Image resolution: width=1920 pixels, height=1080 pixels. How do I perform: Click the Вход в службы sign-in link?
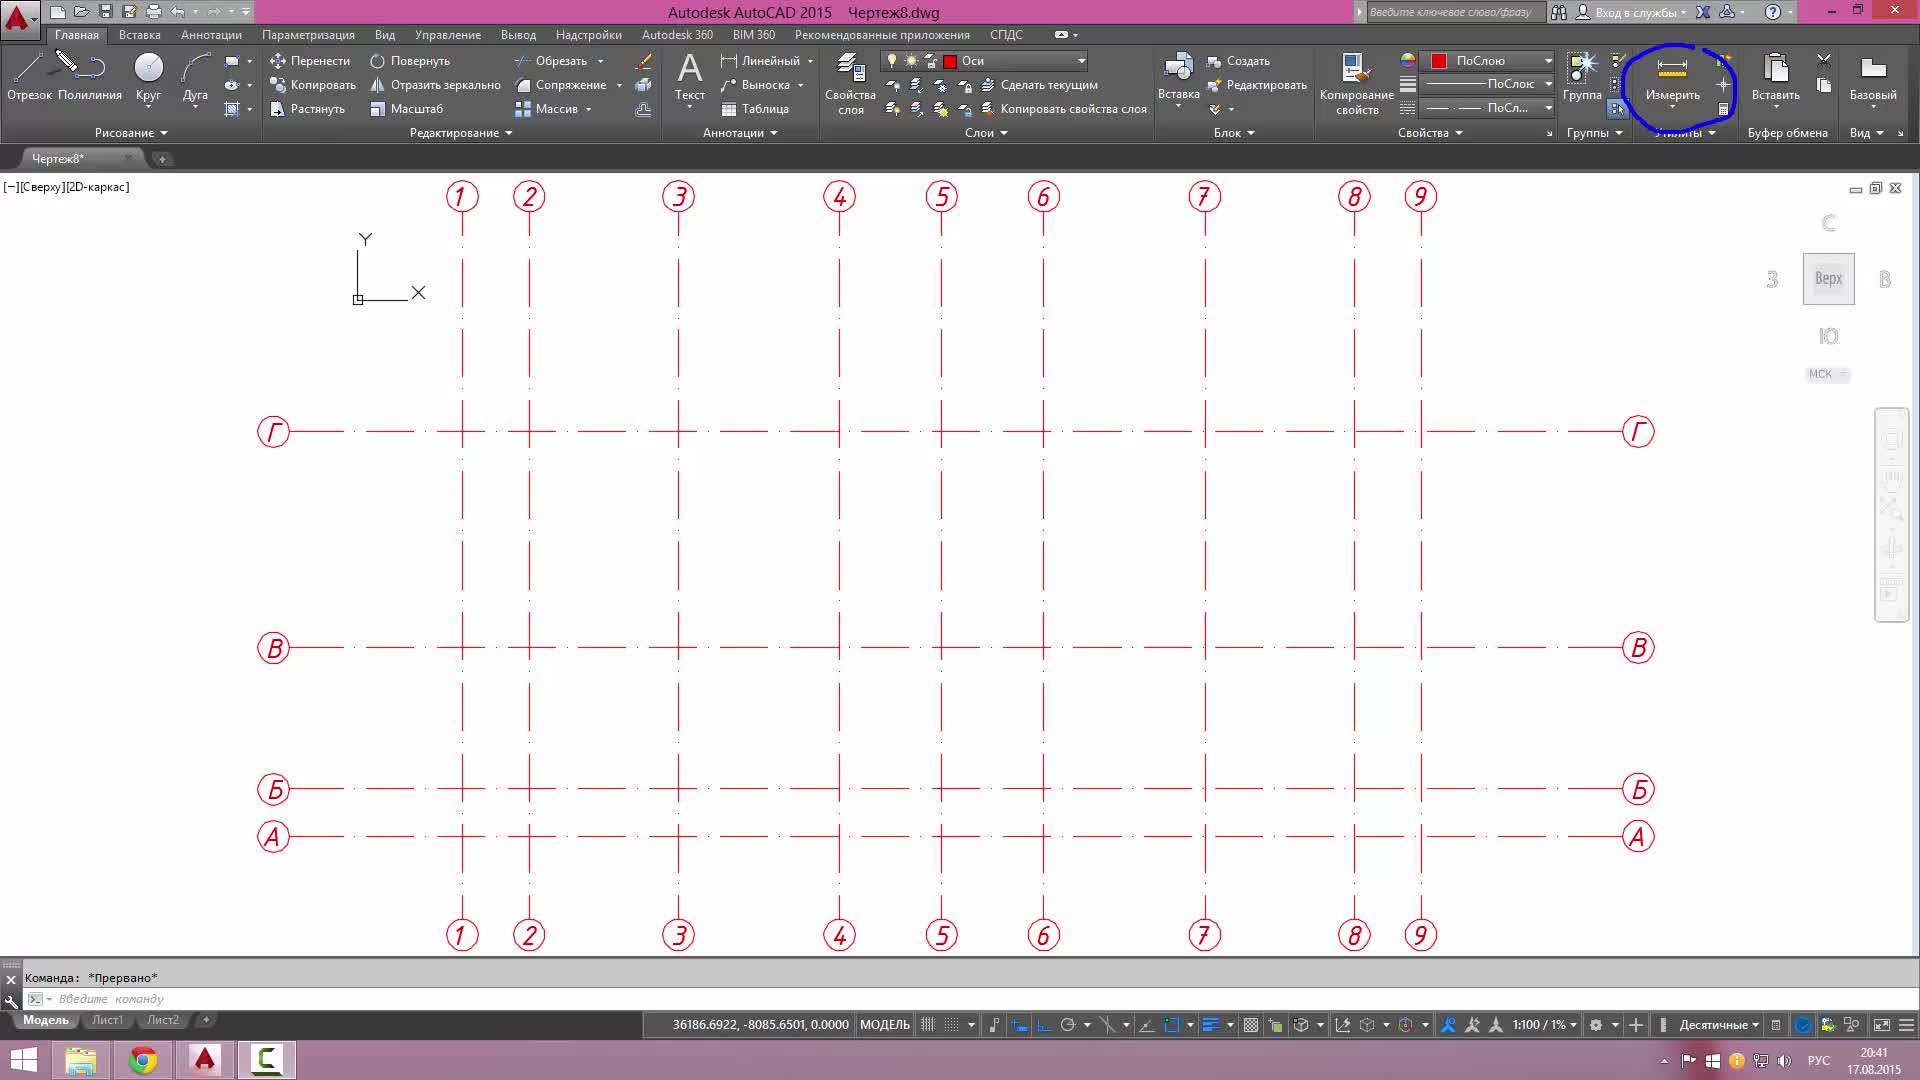1635,12
